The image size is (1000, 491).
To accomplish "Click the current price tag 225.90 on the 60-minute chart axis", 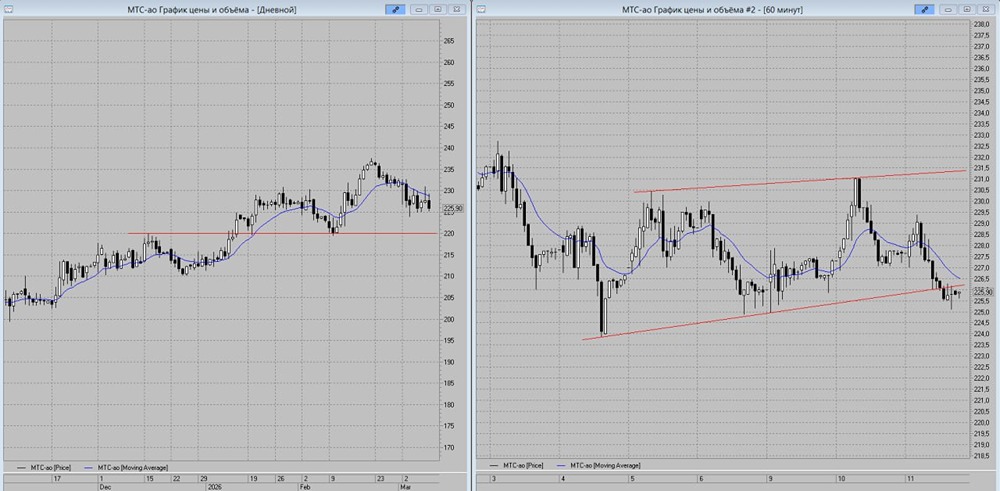I will coord(985,291).
